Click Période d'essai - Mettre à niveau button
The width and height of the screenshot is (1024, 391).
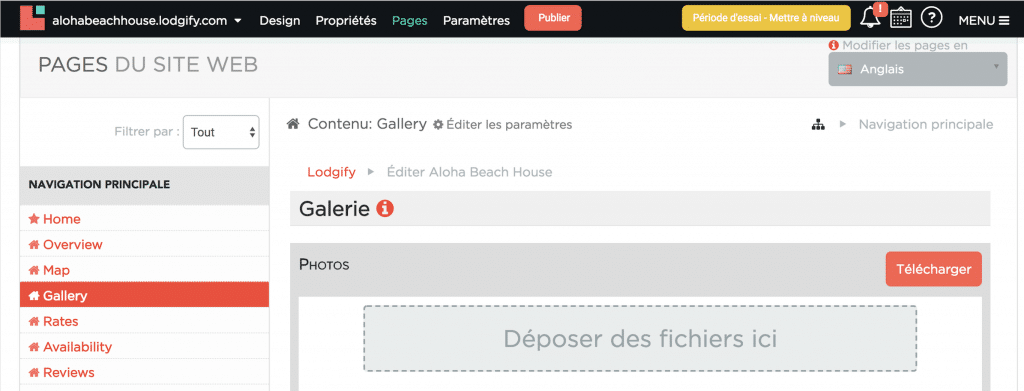coord(766,18)
